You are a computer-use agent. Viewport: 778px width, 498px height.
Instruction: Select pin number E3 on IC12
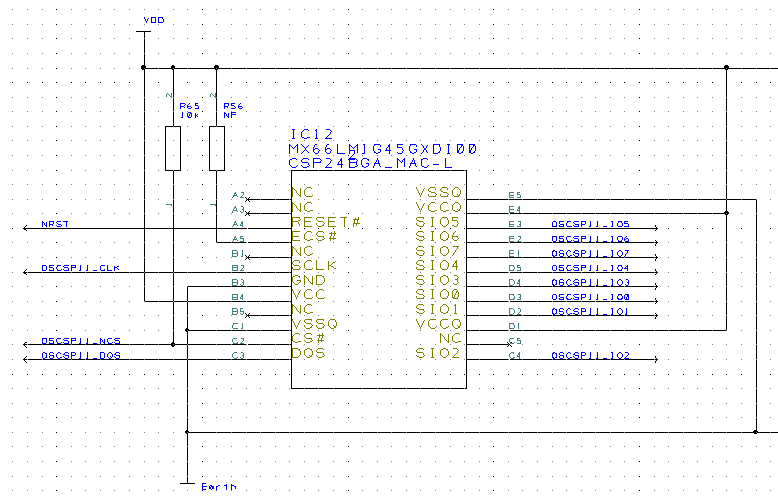pos(515,224)
